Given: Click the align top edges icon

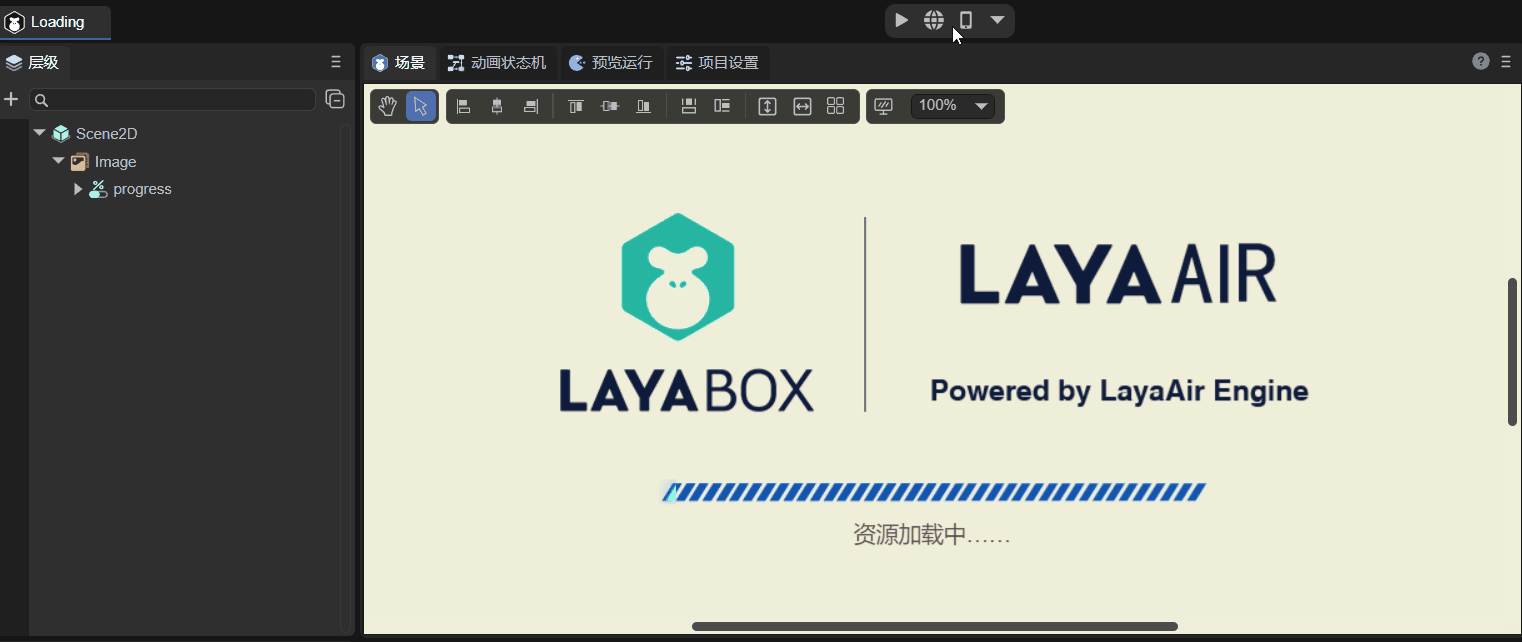Looking at the screenshot, I should pos(576,106).
